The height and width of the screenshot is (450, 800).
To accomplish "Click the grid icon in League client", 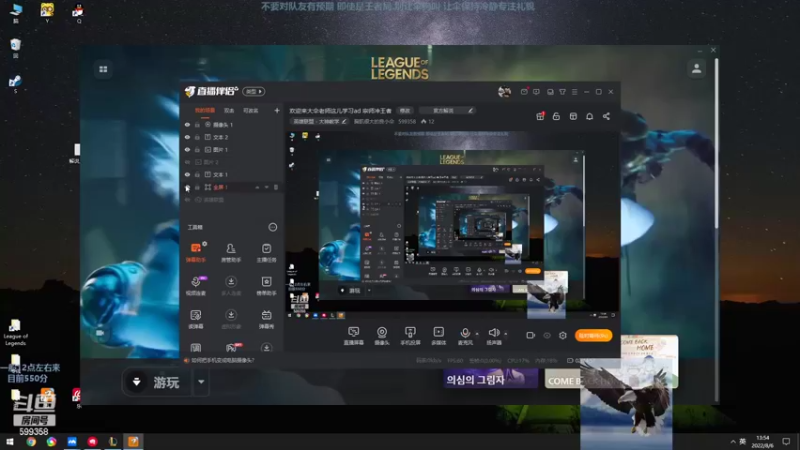I will tap(103, 69).
